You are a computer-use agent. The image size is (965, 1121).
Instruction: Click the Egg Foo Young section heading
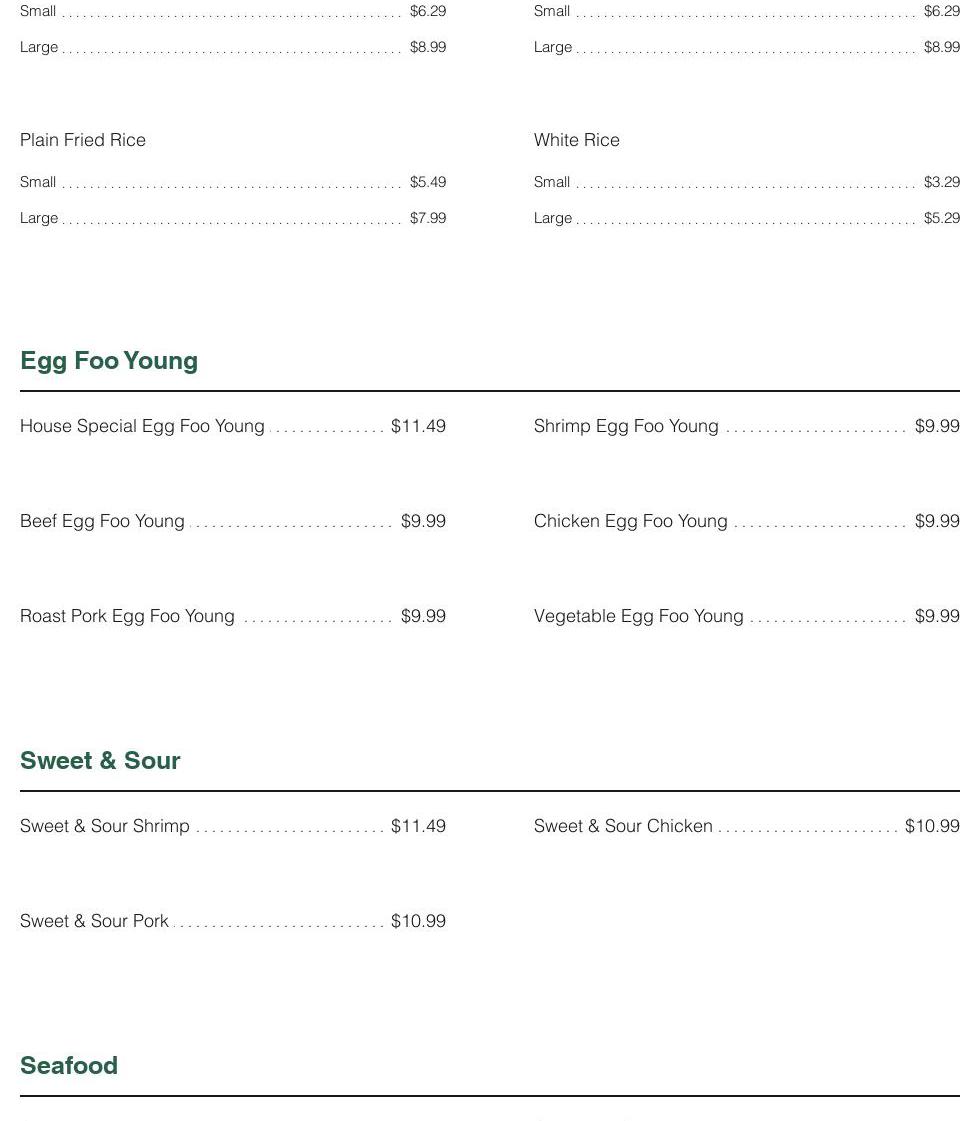point(109,361)
